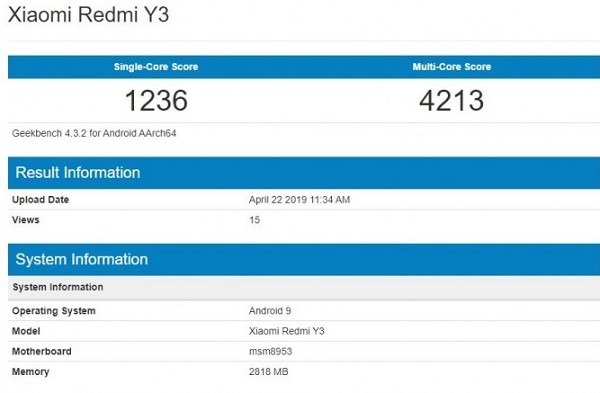Click the 2818 MB memory value
The height and width of the screenshot is (393, 600).
point(269,372)
